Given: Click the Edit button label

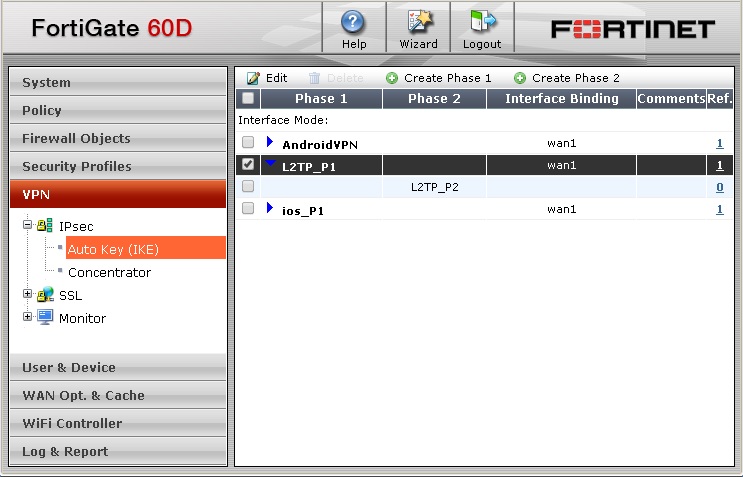Looking at the screenshot, I should [x=277, y=78].
